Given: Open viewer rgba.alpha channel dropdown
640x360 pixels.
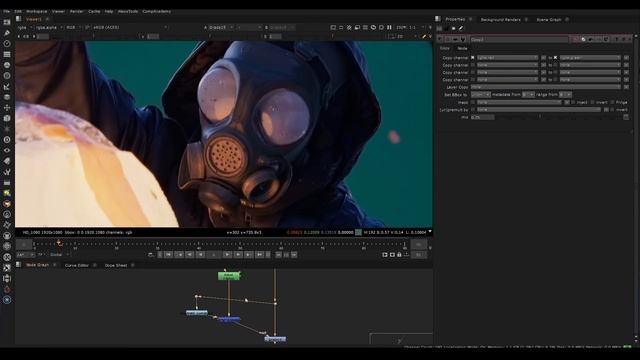Looking at the screenshot, I should 49,27.
